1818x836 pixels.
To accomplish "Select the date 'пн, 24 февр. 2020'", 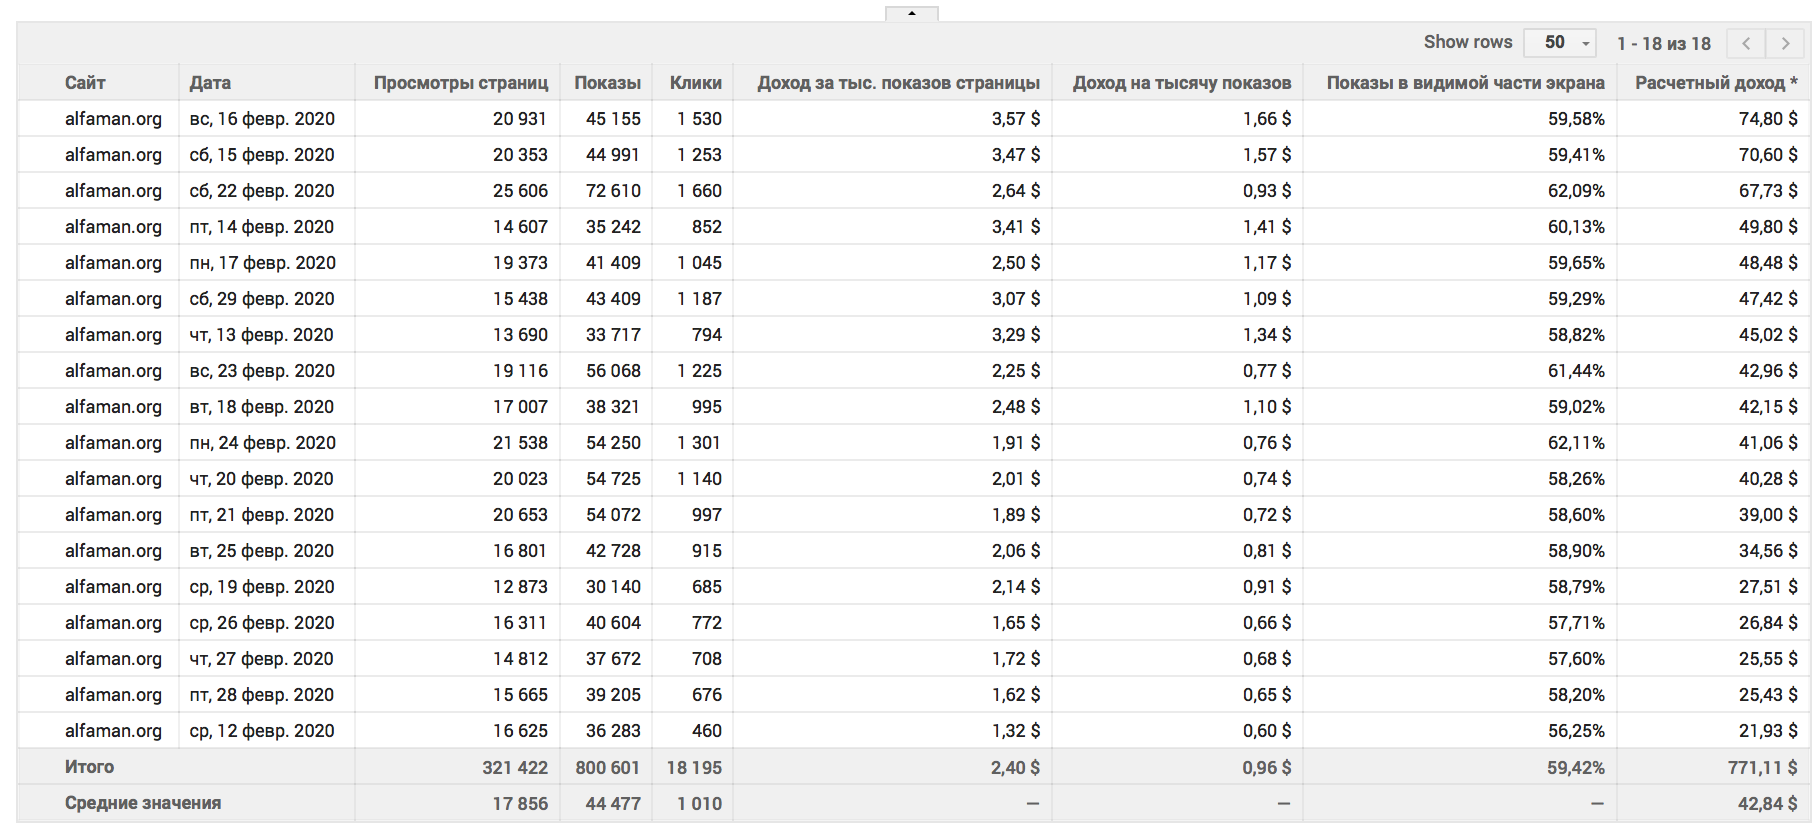I will [x=262, y=443].
